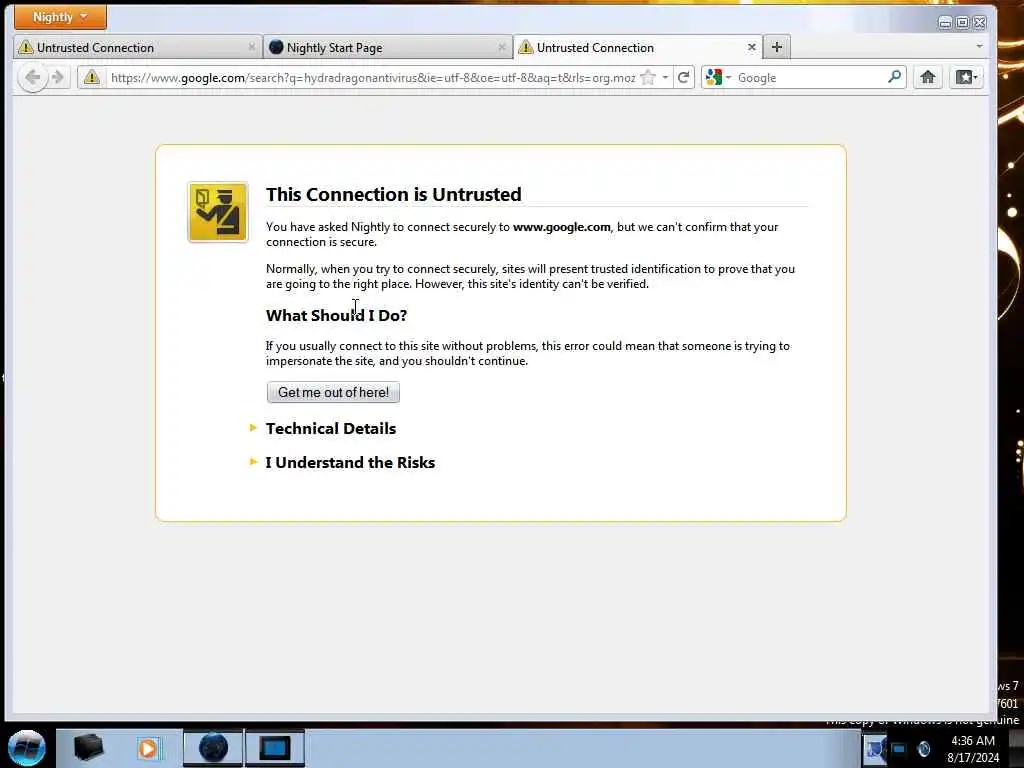Click the google.com URL address field
The height and width of the screenshot is (768, 1024).
(x=372, y=78)
